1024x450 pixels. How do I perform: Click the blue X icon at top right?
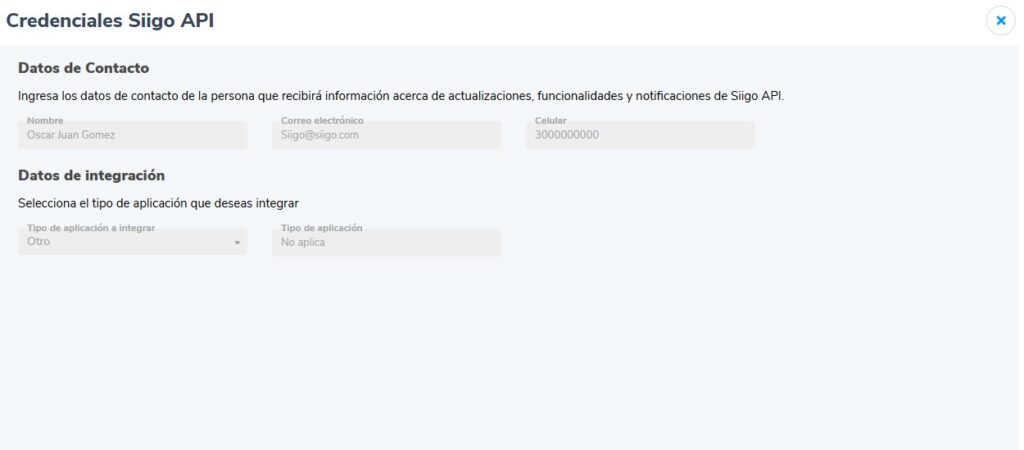[x=1000, y=21]
